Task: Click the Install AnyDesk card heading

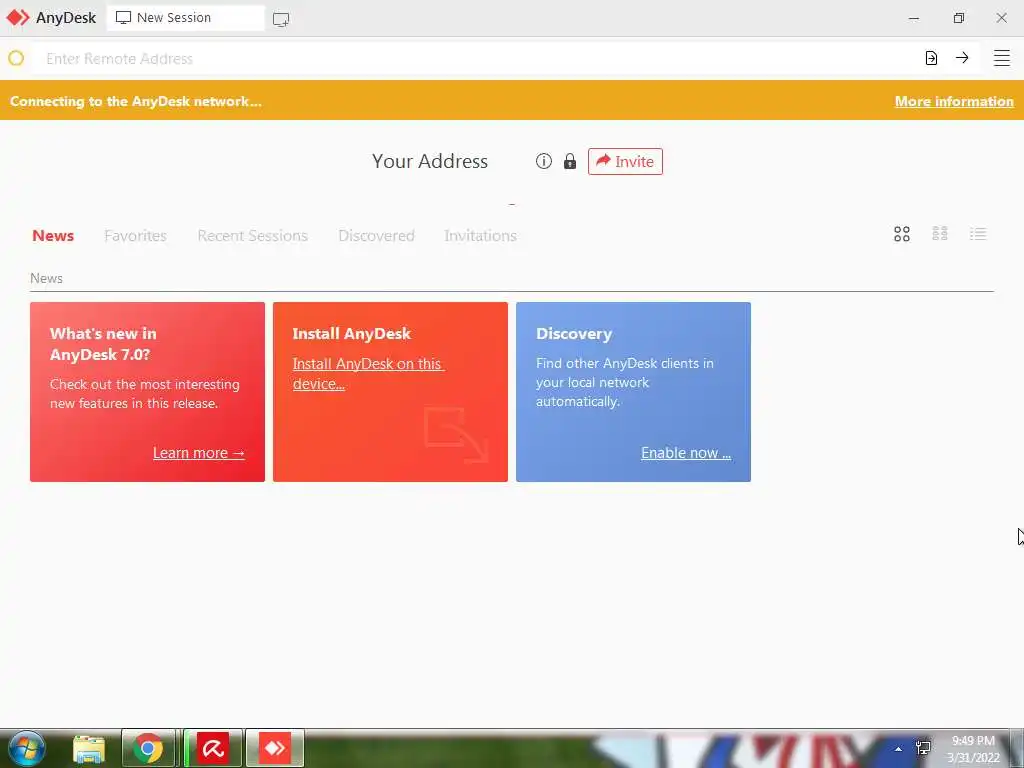Action: (x=351, y=334)
